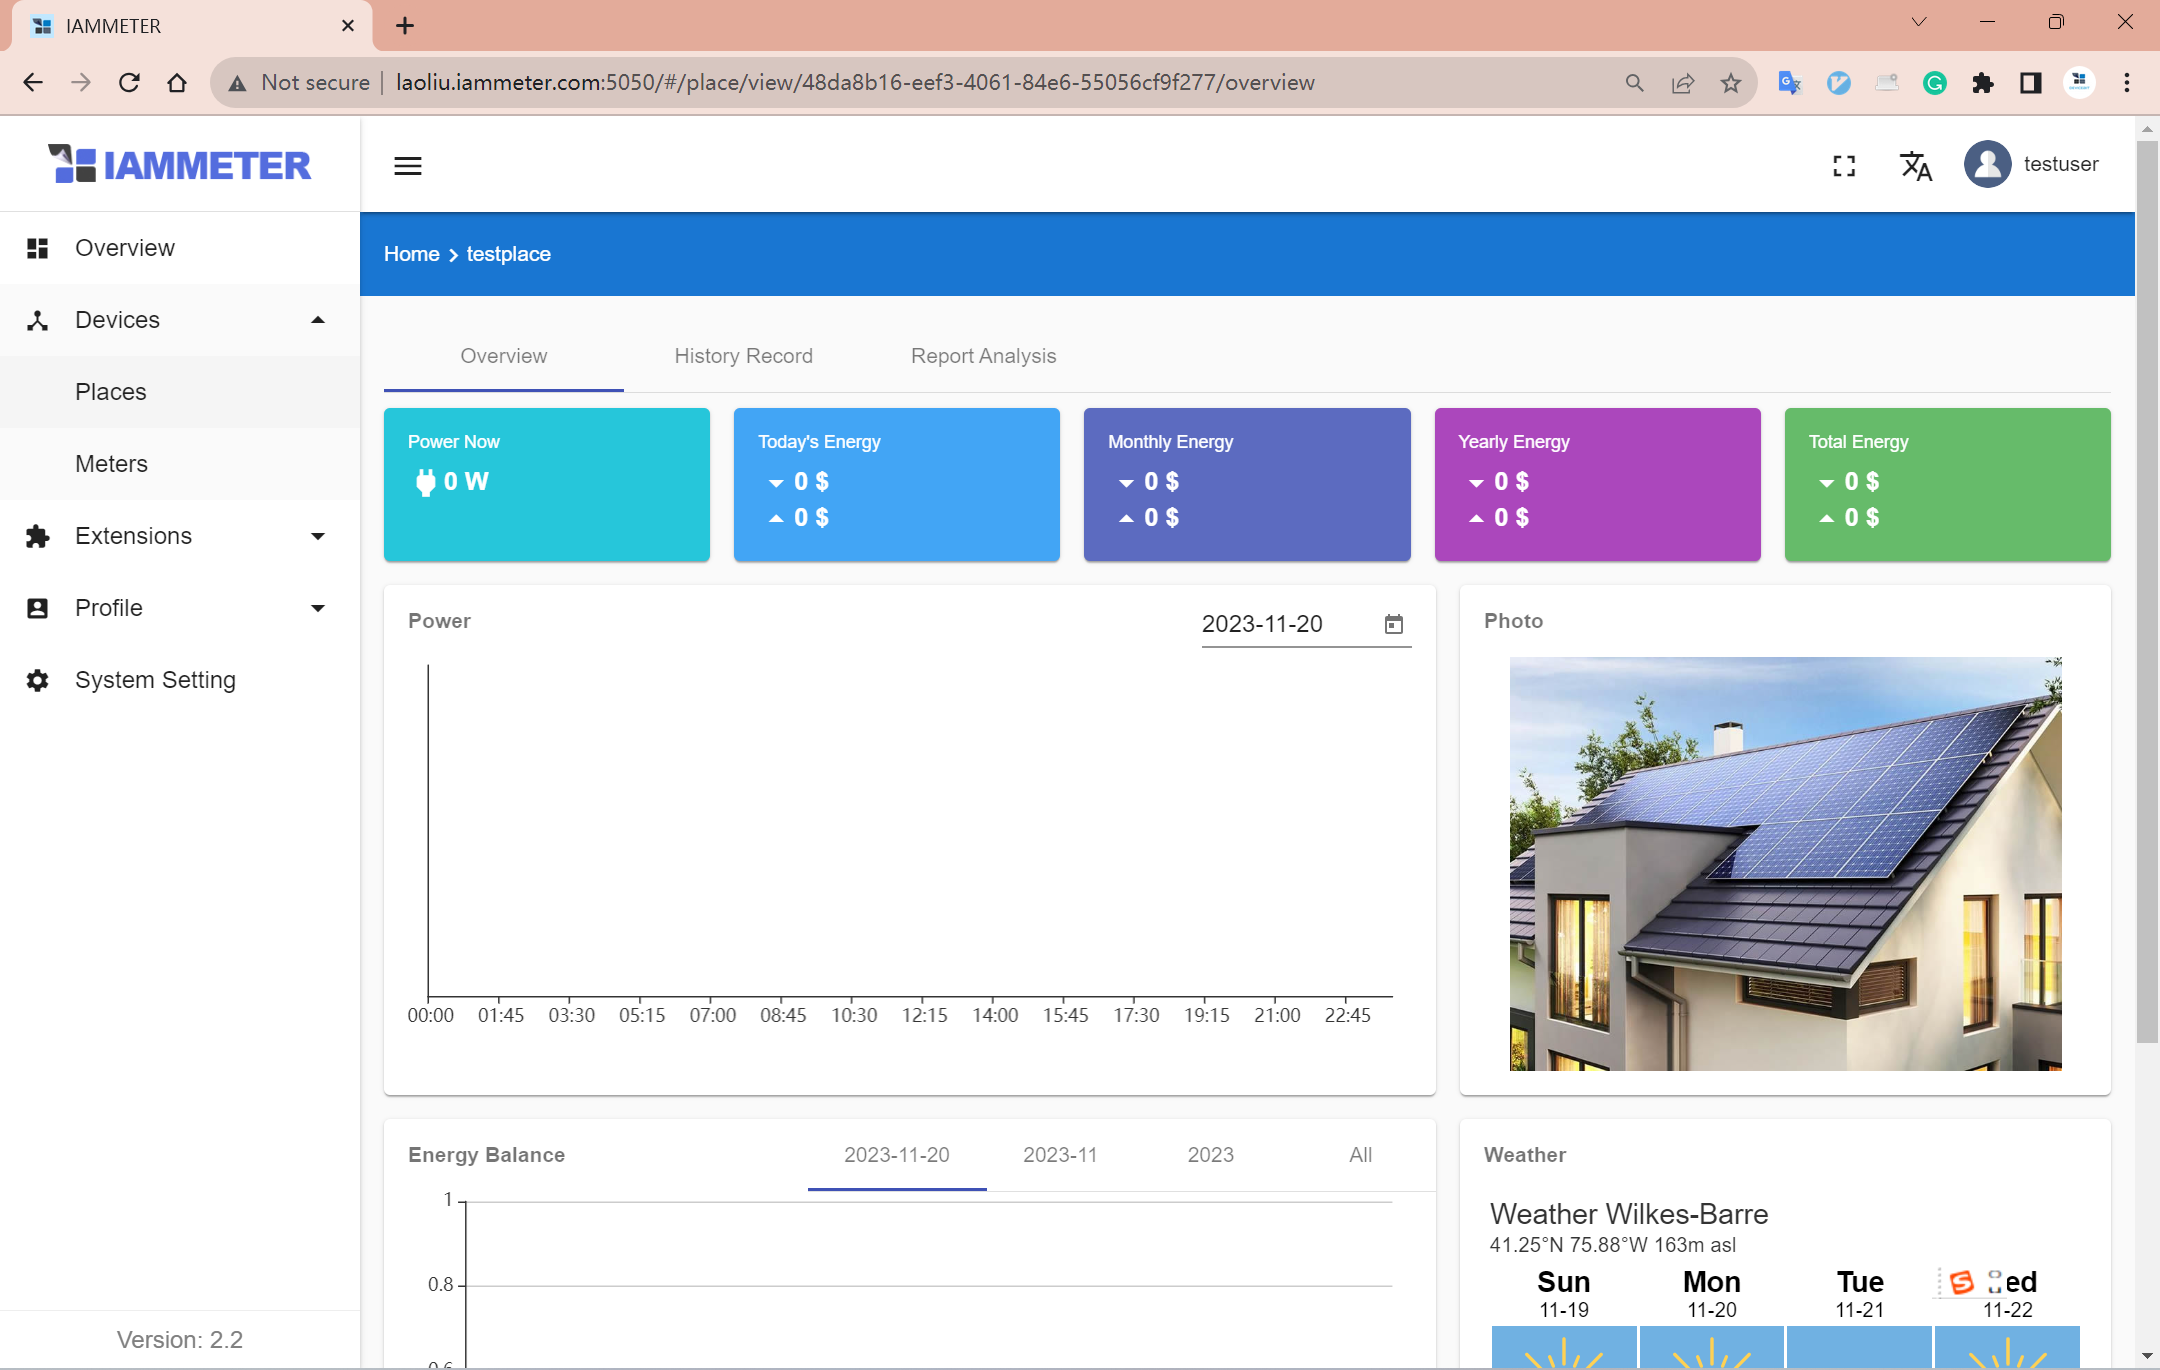
Task: Open the Meters sidebar item
Action: pos(111,464)
